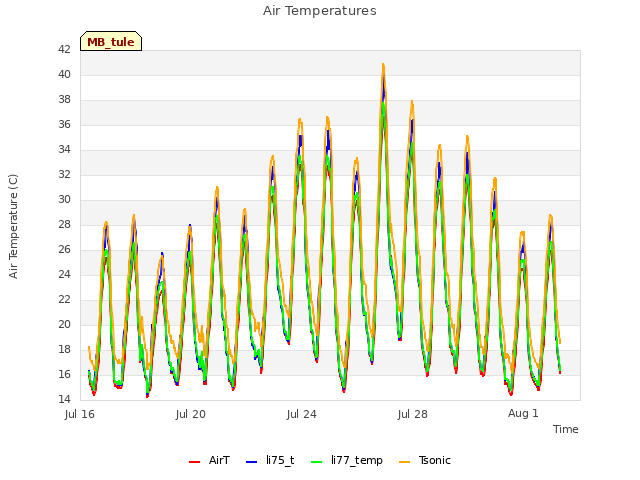Image resolution: width=640 pixels, height=480 pixels.
Task: Toggle the li75_t legend entry
Action: pyautogui.click(x=270, y=460)
